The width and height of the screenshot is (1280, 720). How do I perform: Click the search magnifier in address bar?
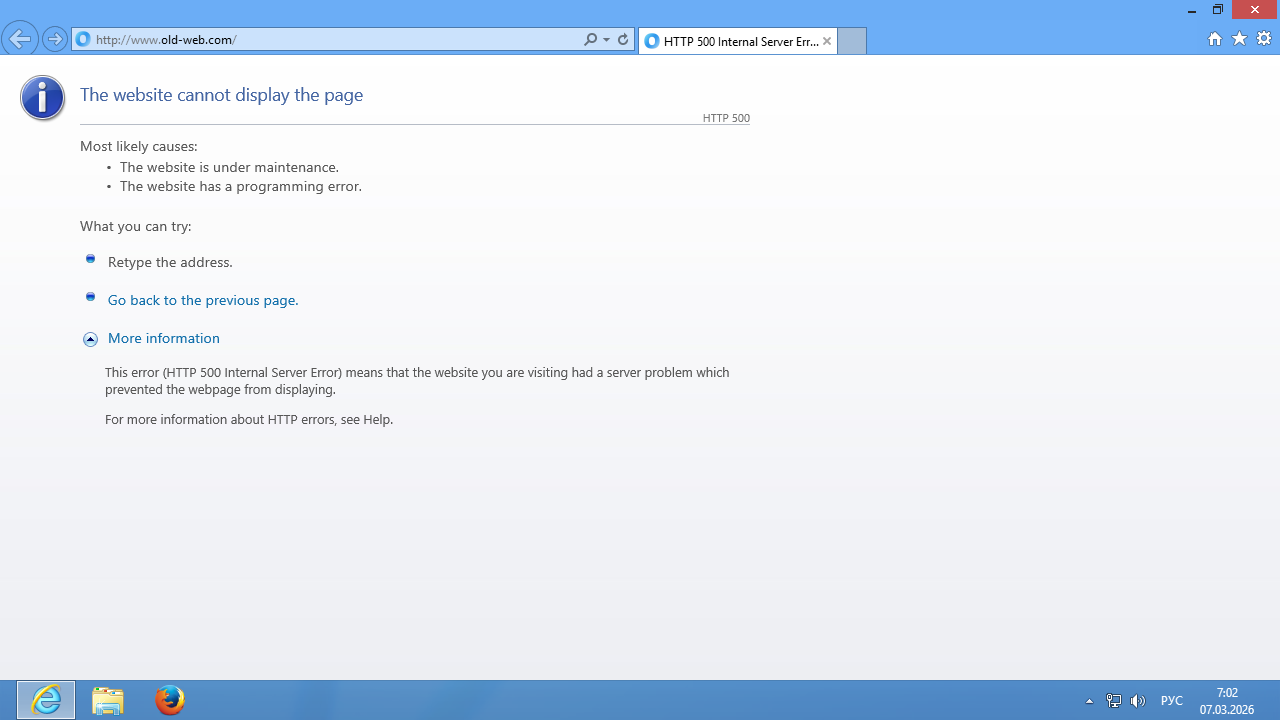(590, 40)
